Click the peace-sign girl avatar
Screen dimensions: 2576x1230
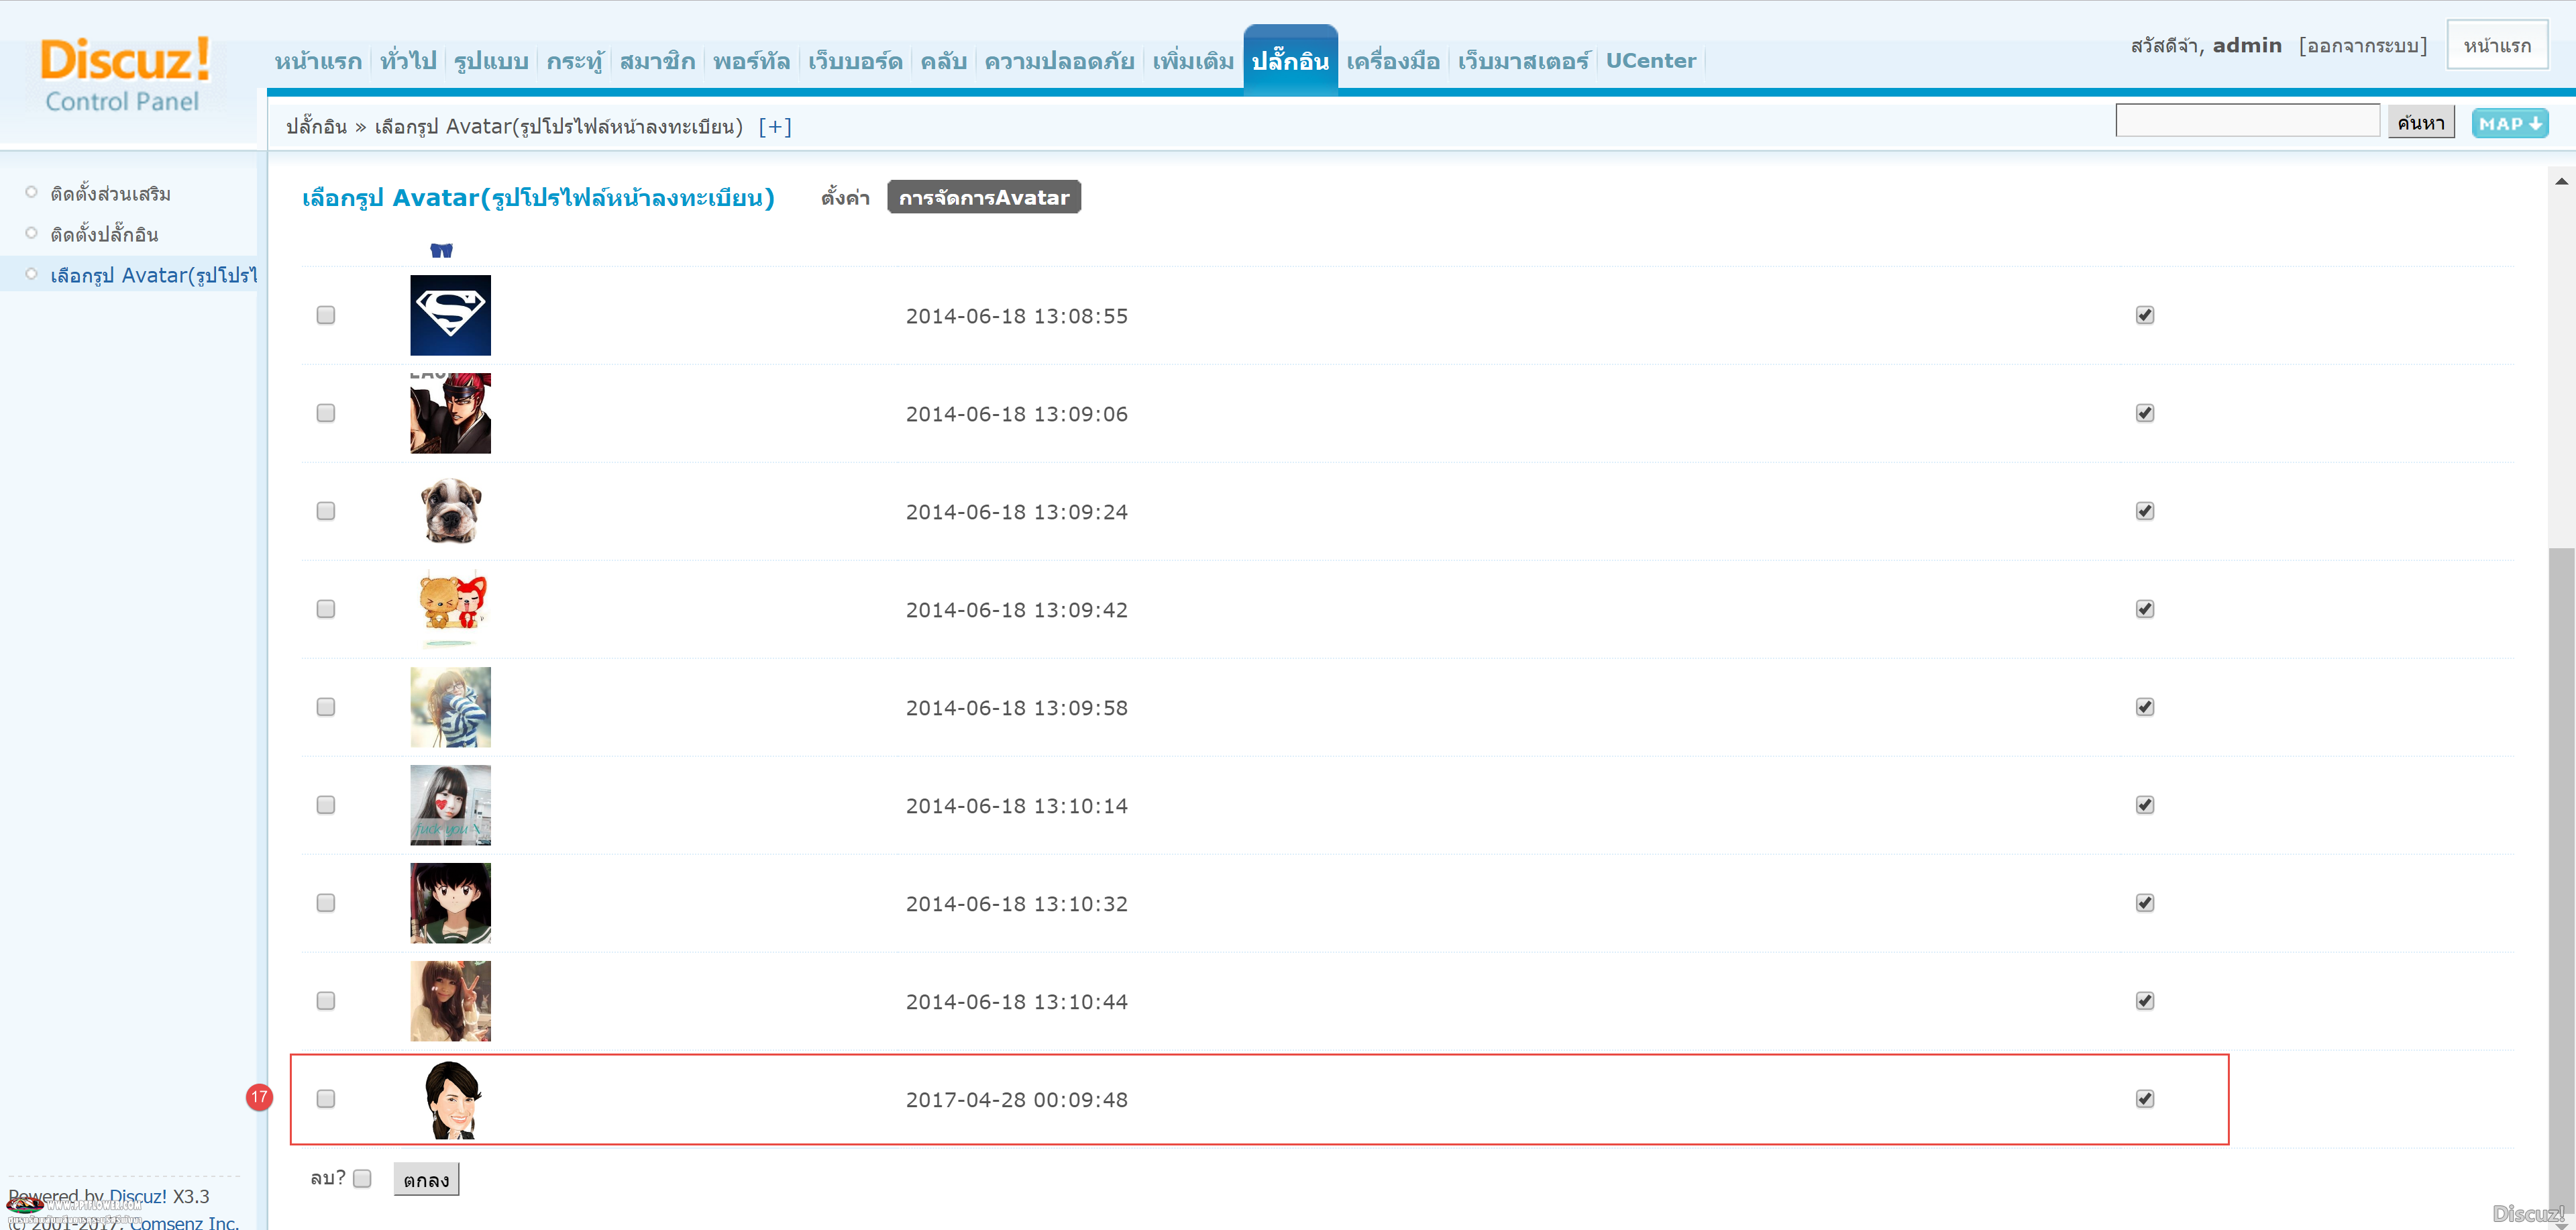450,1001
